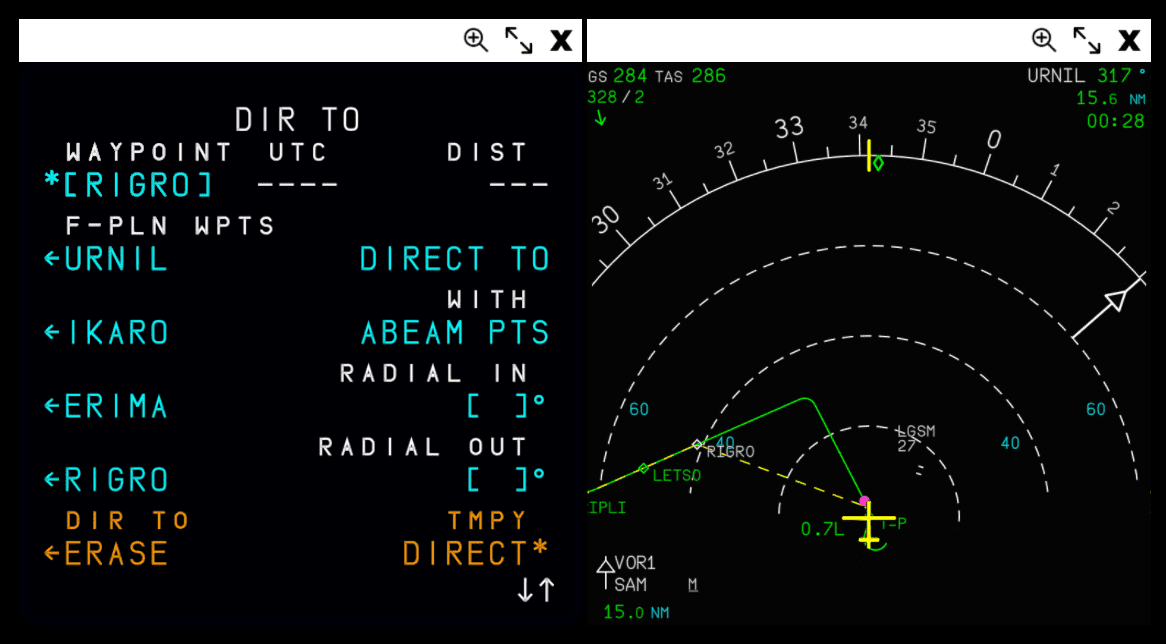Viewport: 1166px width, 644px height.
Task: Select the ABEAM PTS option
Action: tap(455, 333)
